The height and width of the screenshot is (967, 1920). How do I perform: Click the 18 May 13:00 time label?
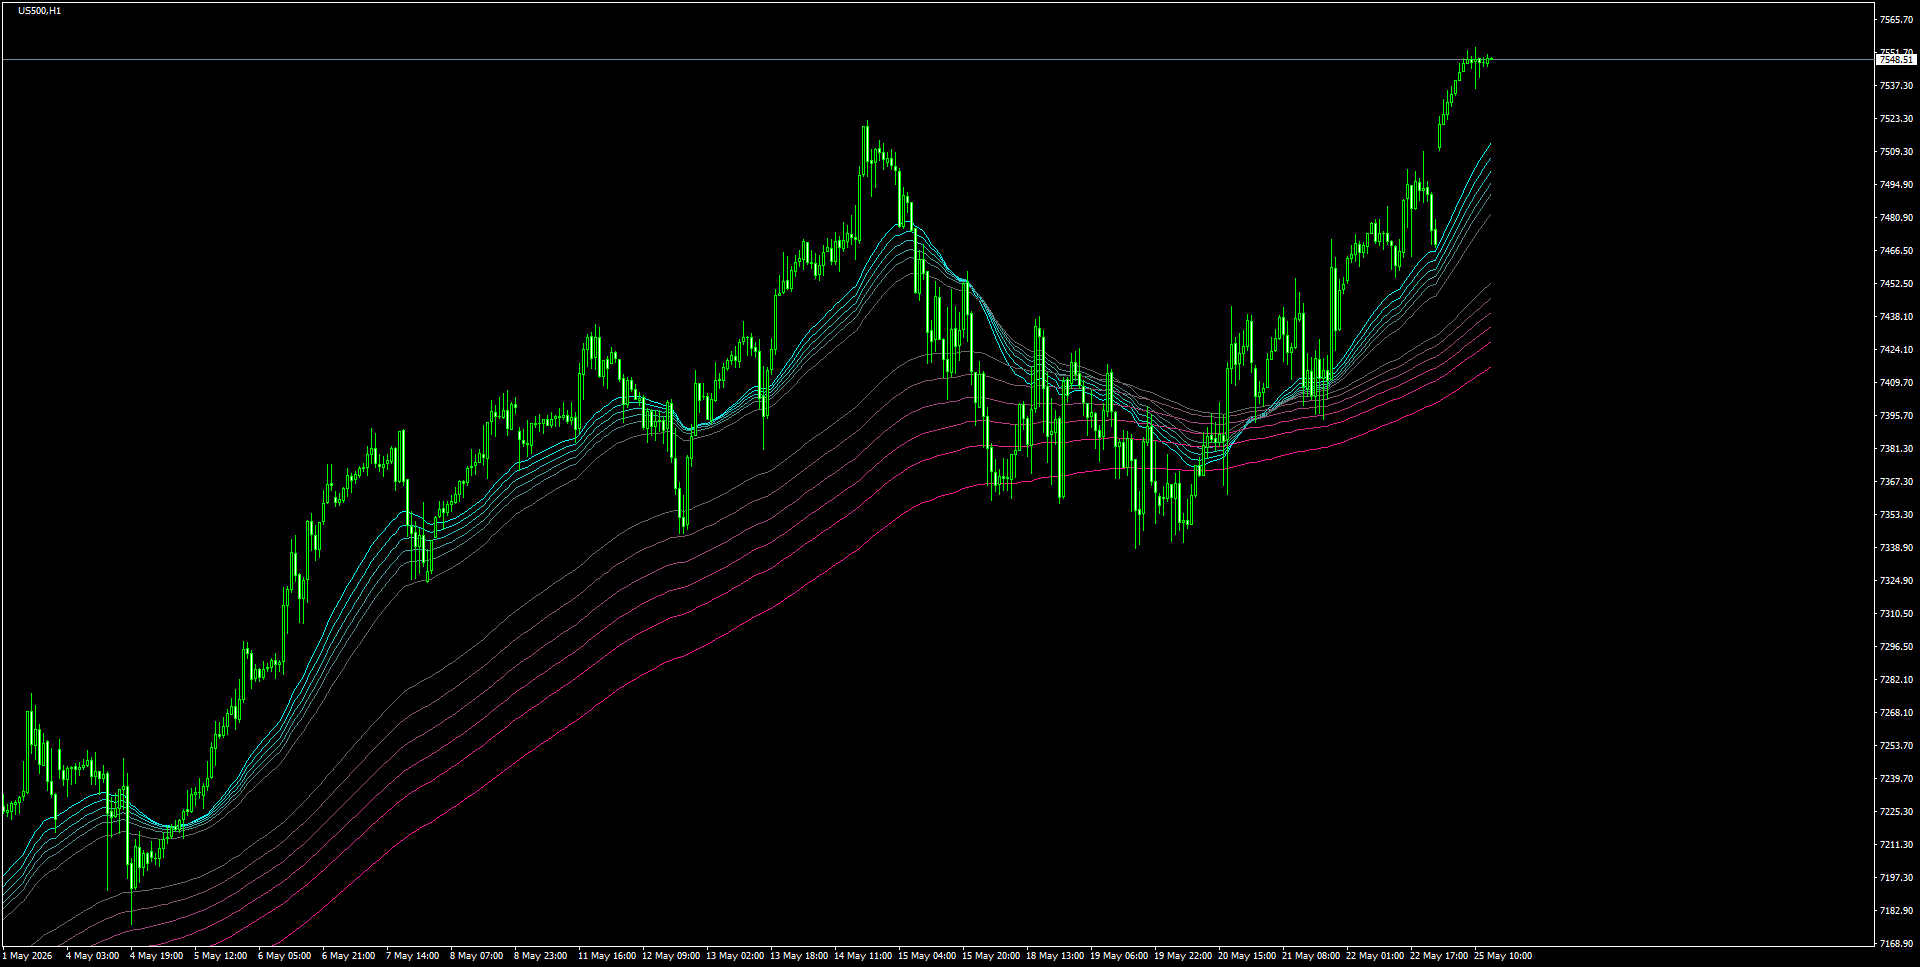click(1055, 956)
